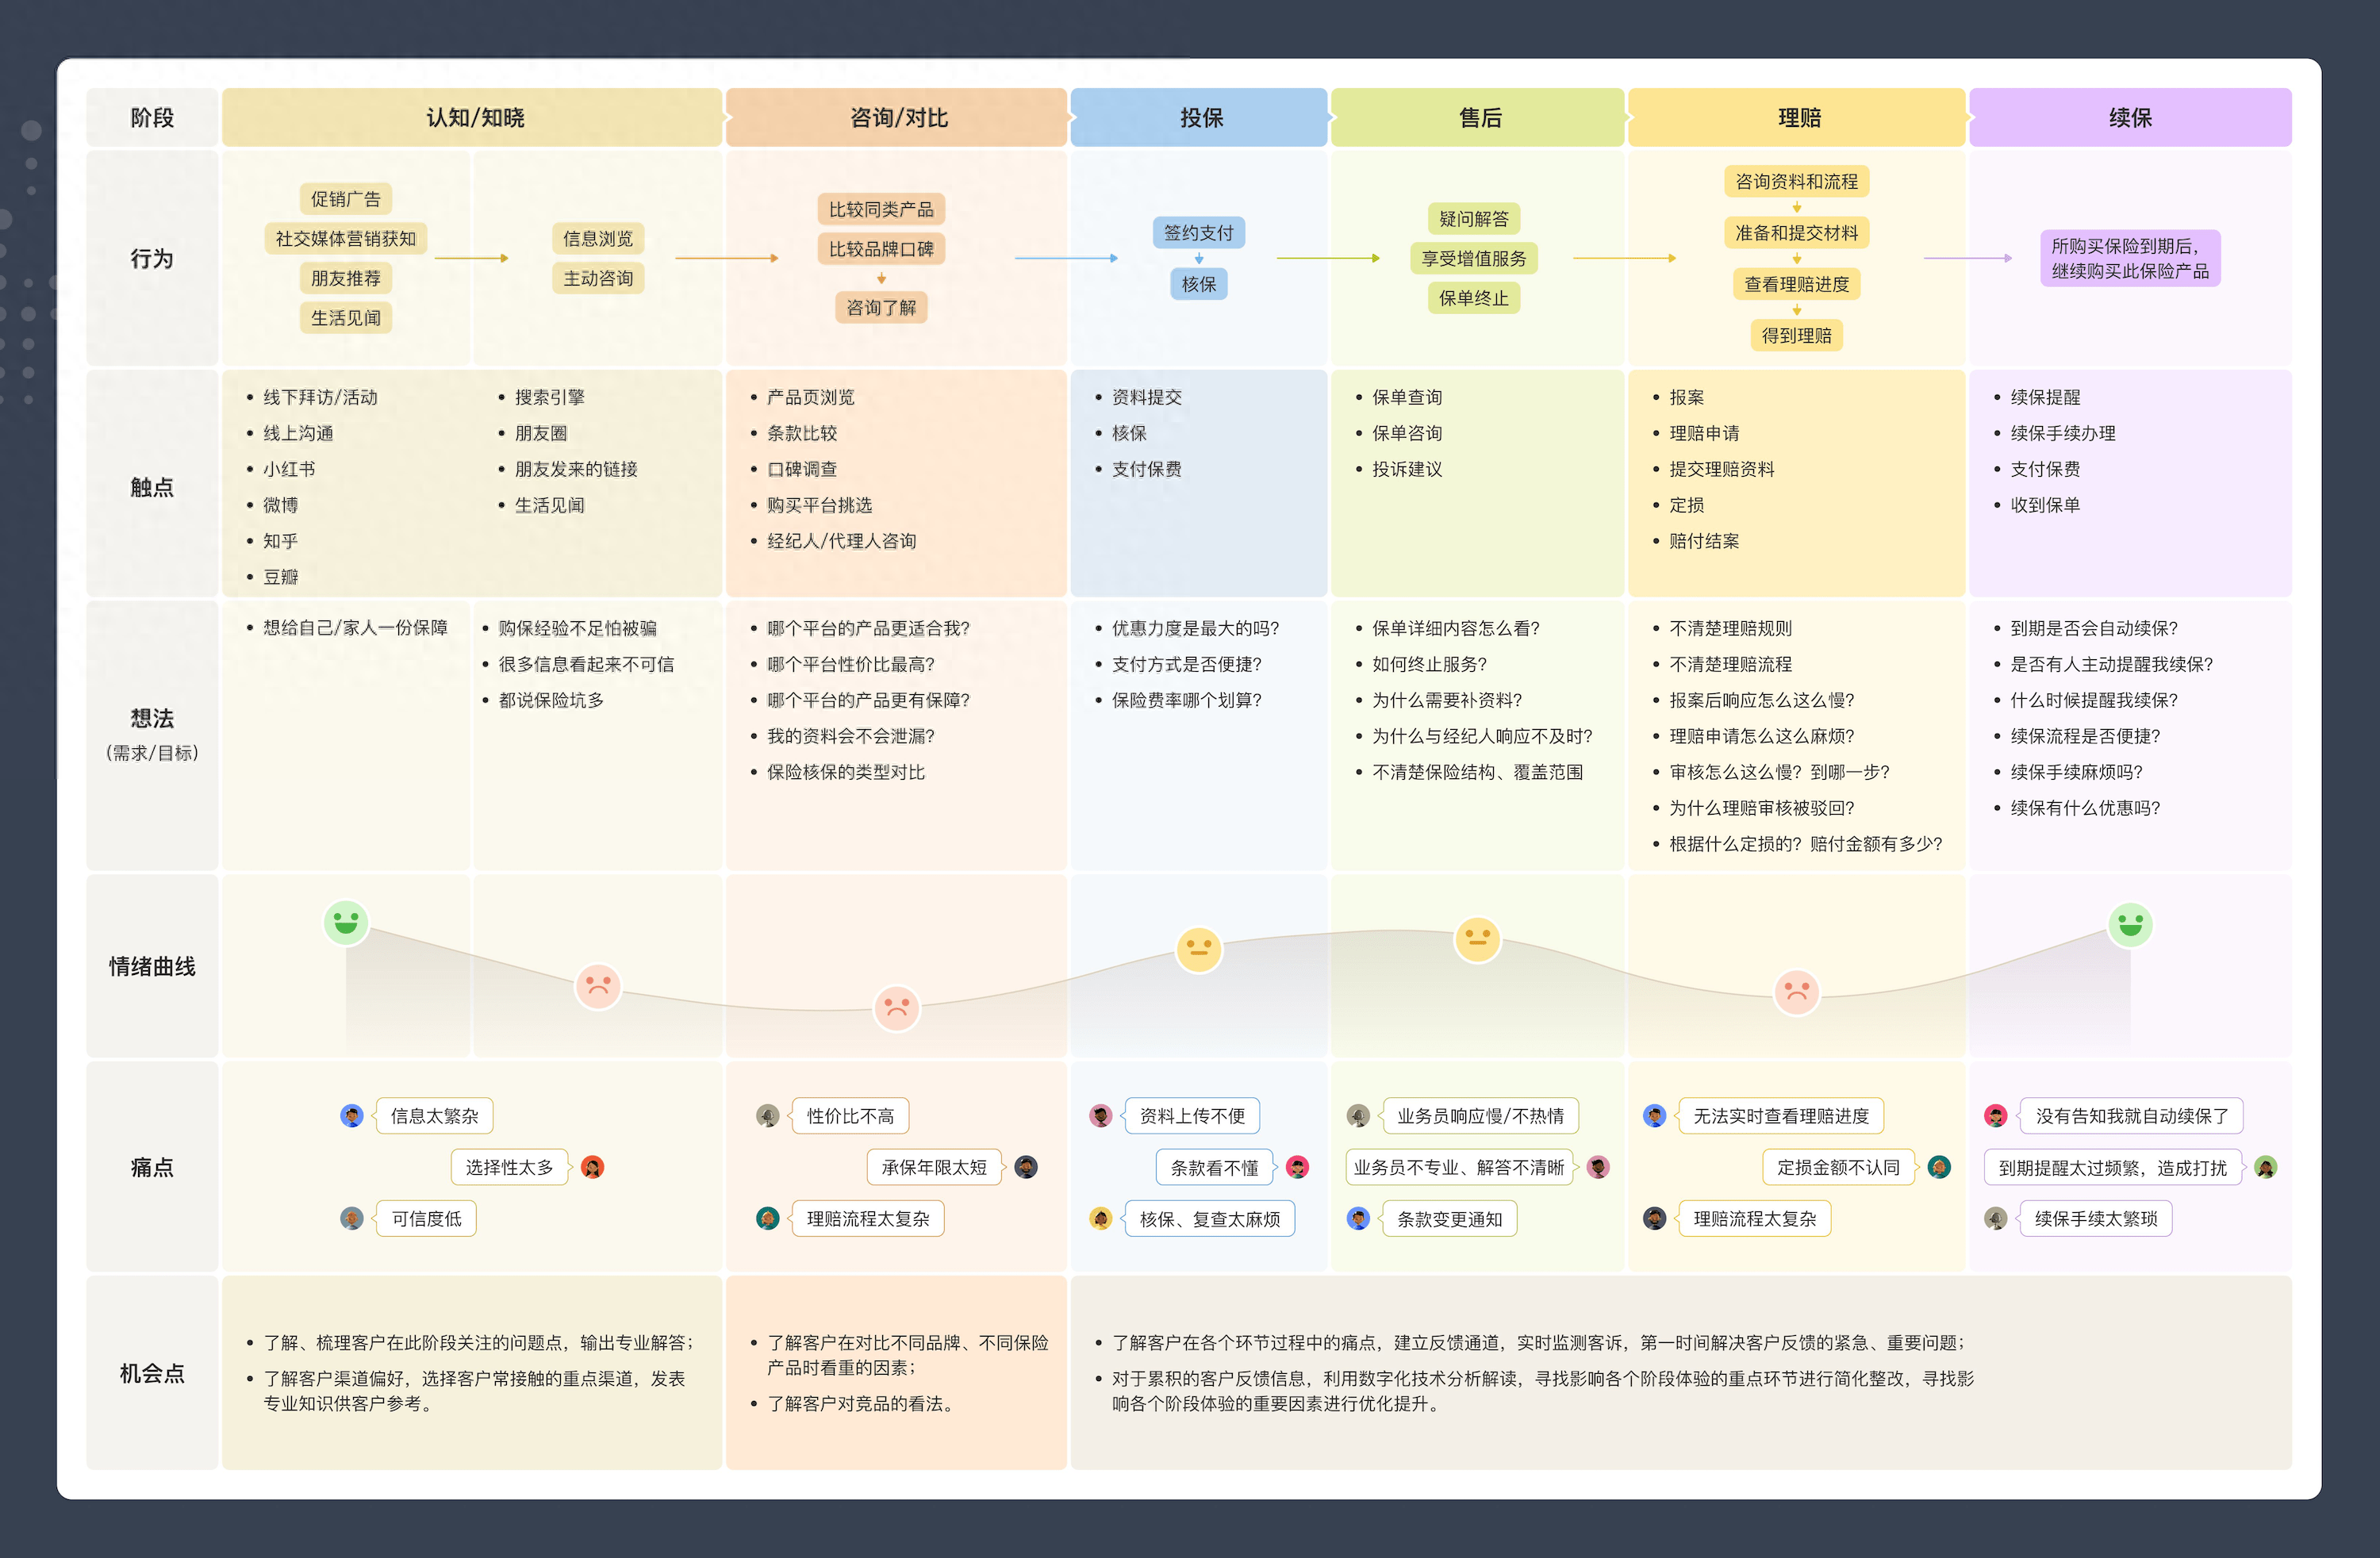Image resolution: width=2380 pixels, height=1558 pixels.
Task: Click the 没有告知我就自动续保了 pain point
Action: click(x=2131, y=1116)
